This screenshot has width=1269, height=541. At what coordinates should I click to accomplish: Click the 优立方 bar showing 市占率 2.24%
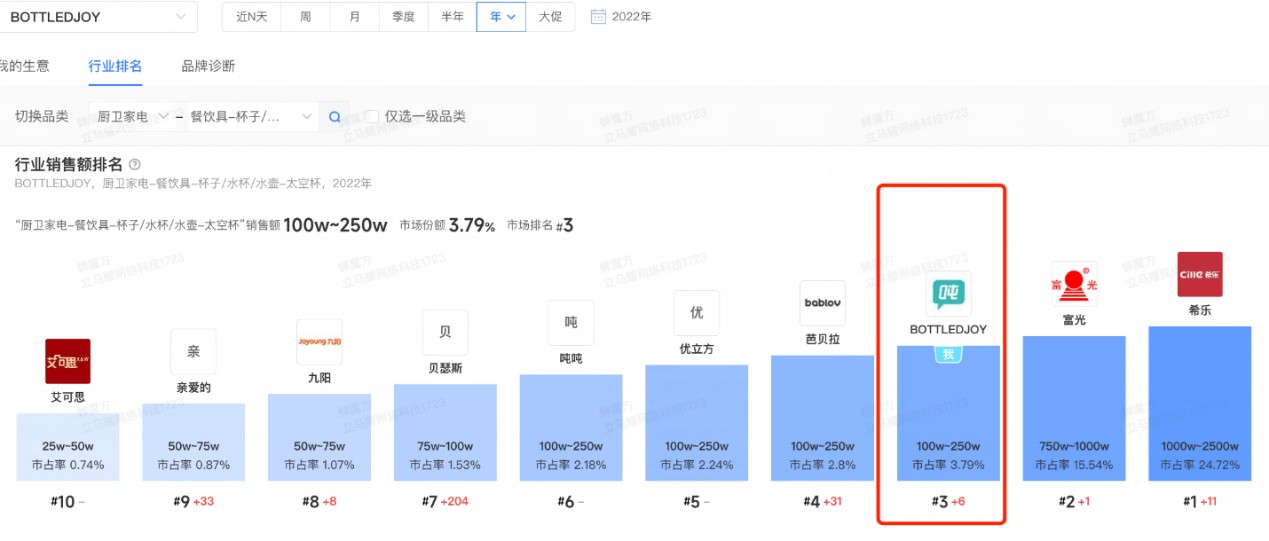coord(697,422)
